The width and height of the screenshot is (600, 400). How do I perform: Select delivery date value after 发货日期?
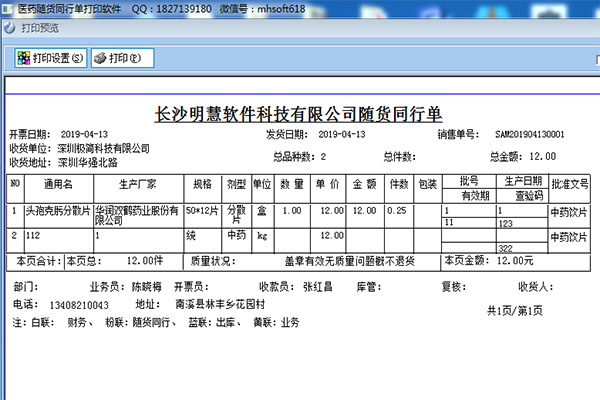coord(342,134)
